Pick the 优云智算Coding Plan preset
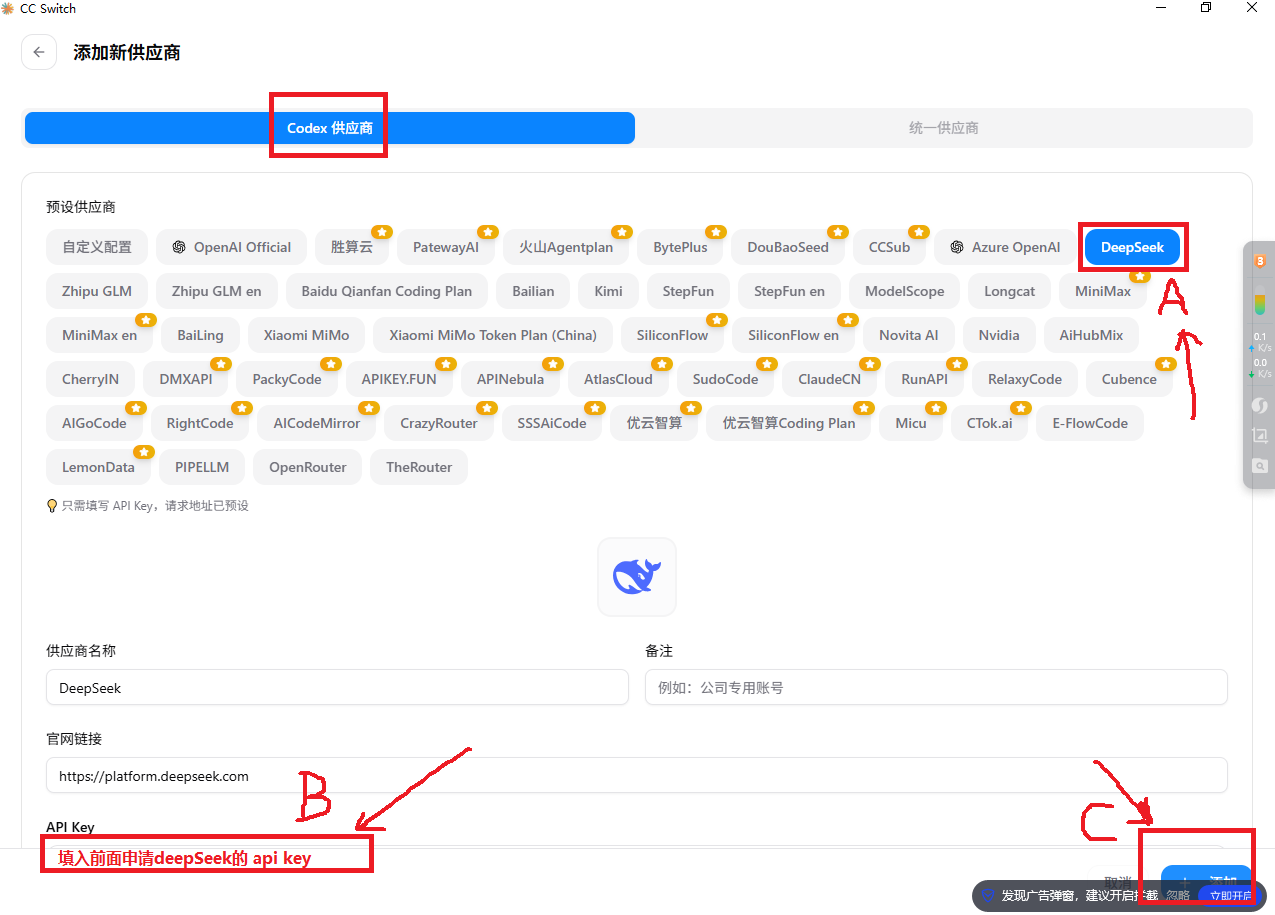The width and height of the screenshot is (1275, 915). pos(789,423)
